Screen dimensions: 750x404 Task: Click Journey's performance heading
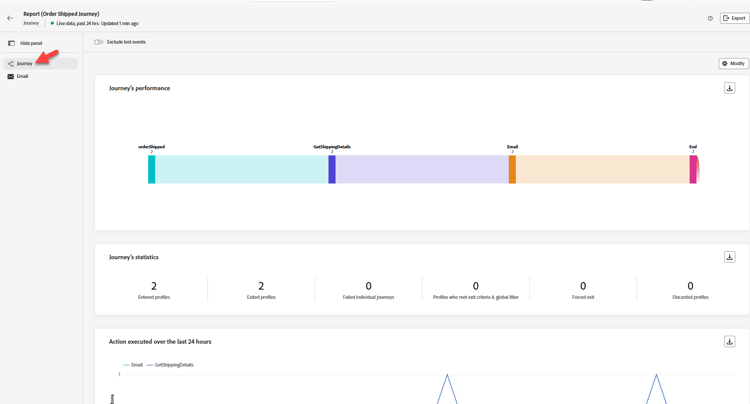click(139, 88)
